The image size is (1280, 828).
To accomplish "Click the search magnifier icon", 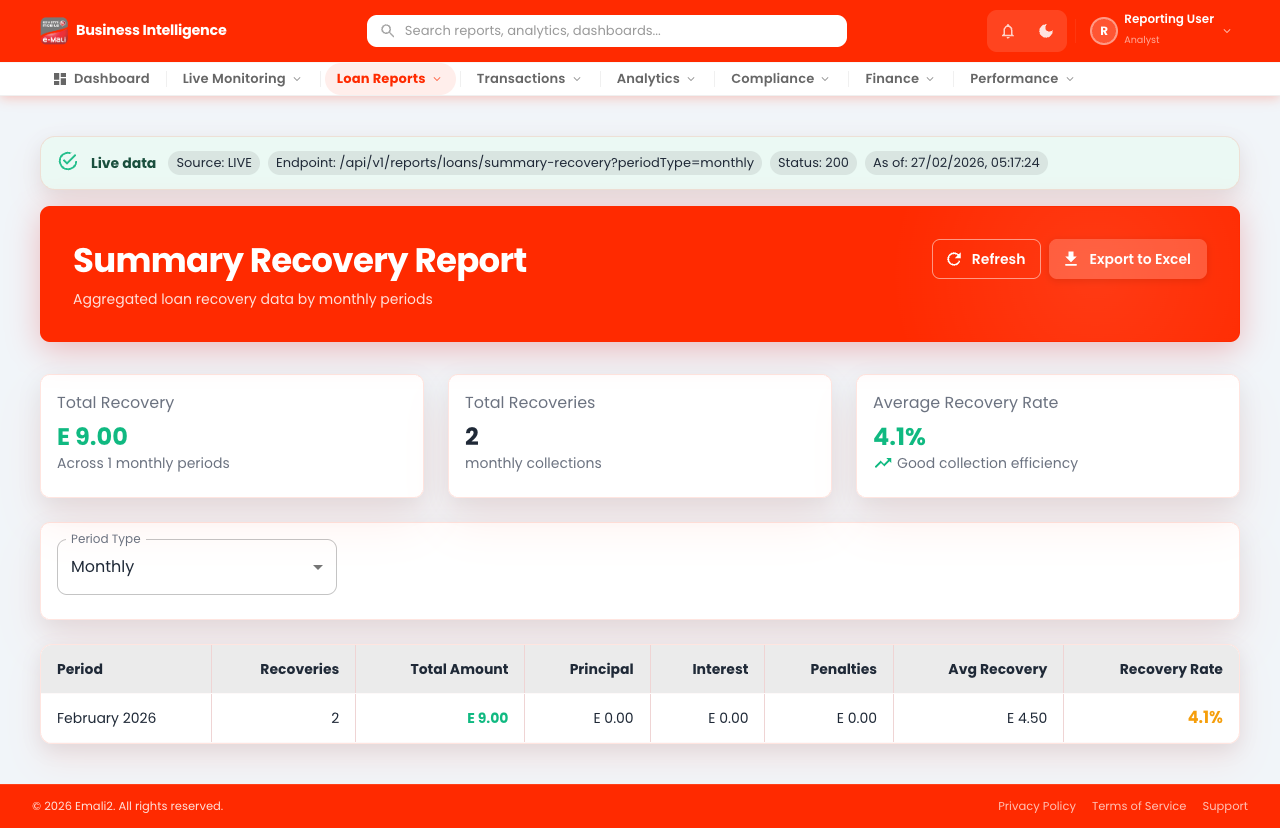I will [388, 31].
